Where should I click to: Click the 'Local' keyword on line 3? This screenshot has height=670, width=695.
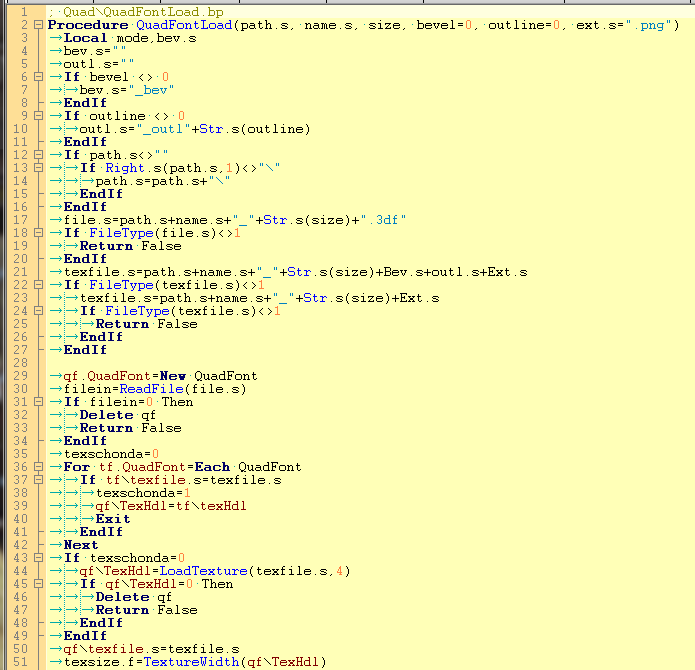click(85, 38)
